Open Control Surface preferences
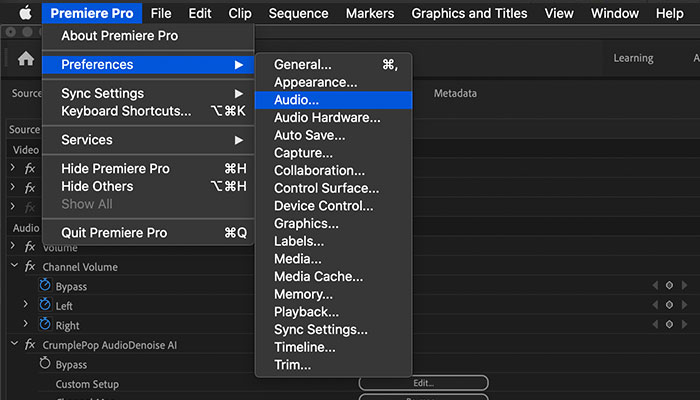 [x=333, y=188]
